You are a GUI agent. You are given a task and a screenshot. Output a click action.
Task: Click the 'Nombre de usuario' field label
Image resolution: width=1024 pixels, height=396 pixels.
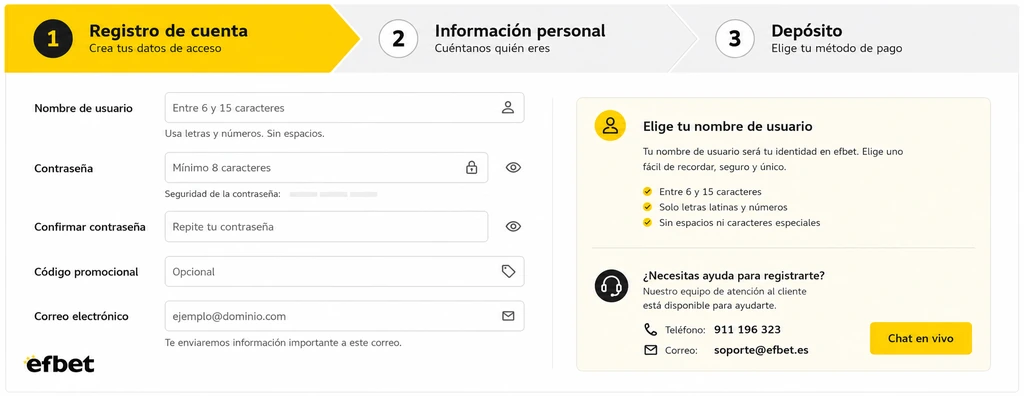[x=83, y=108]
